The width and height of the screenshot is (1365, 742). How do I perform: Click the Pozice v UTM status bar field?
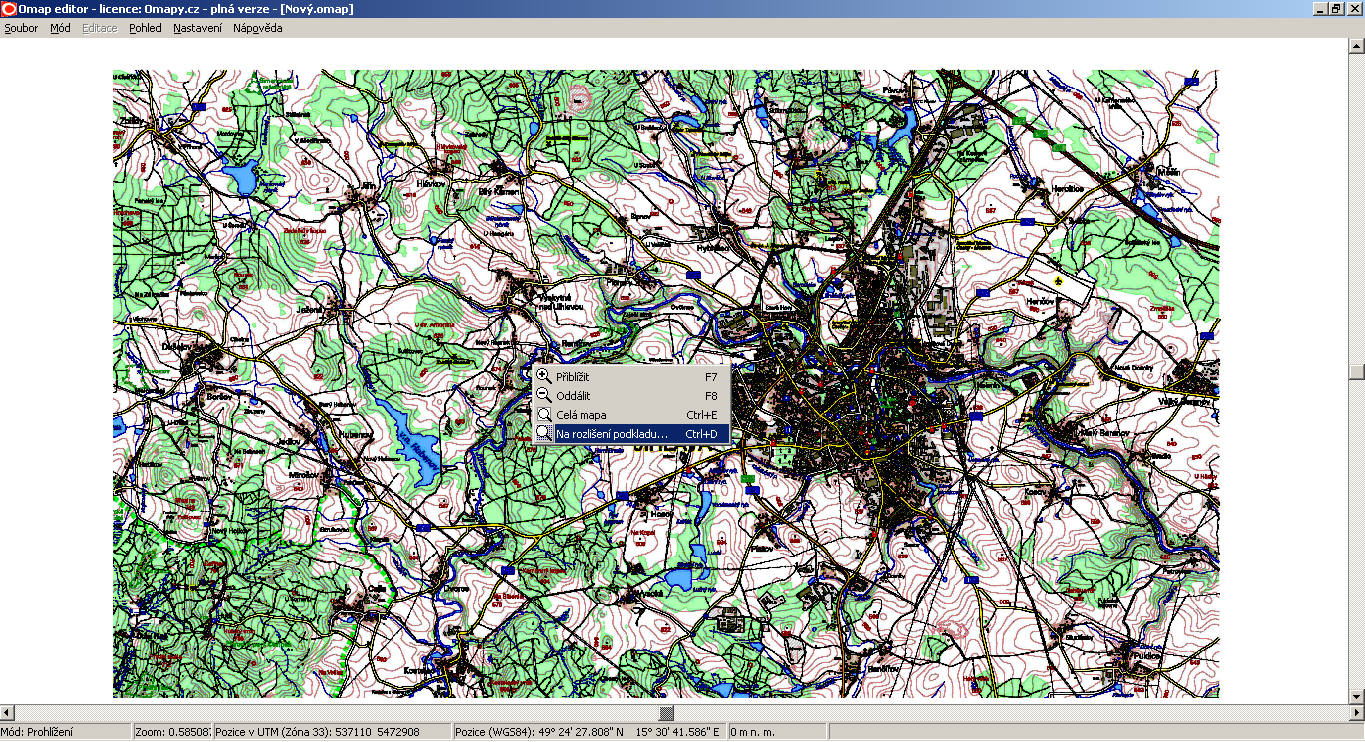pyautogui.click(x=332, y=732)
